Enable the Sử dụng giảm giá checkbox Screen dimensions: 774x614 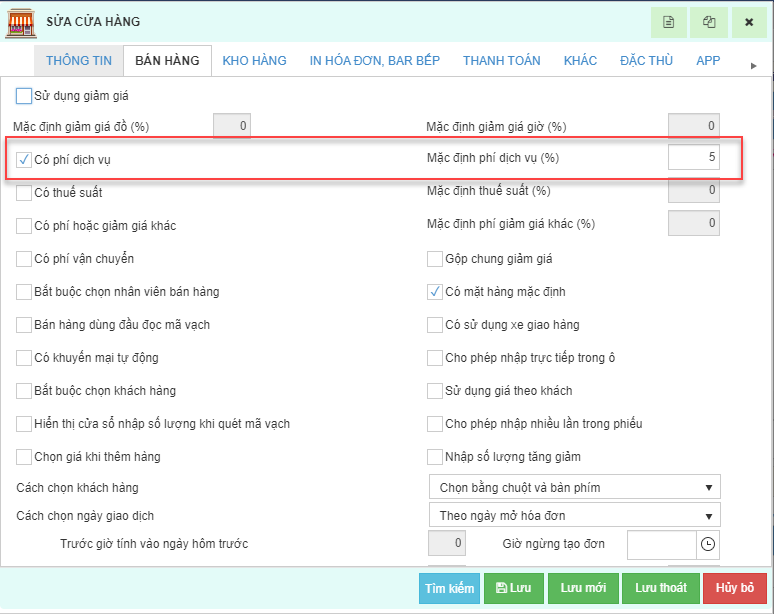click(x=24, y=96)
